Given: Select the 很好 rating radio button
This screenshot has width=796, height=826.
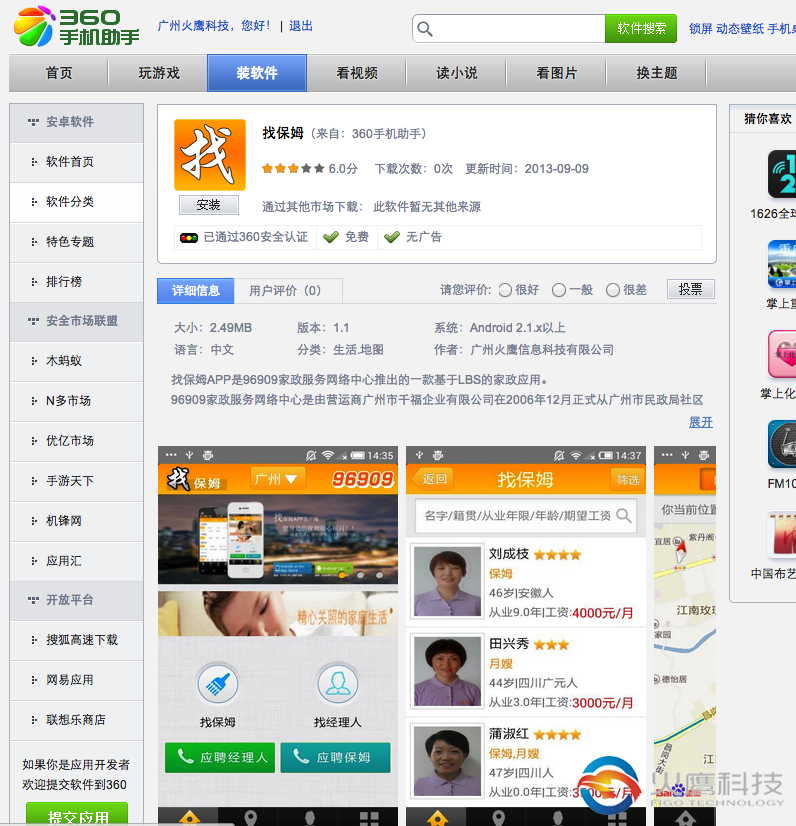Looking at the screenshot, I should click(505, 290).
